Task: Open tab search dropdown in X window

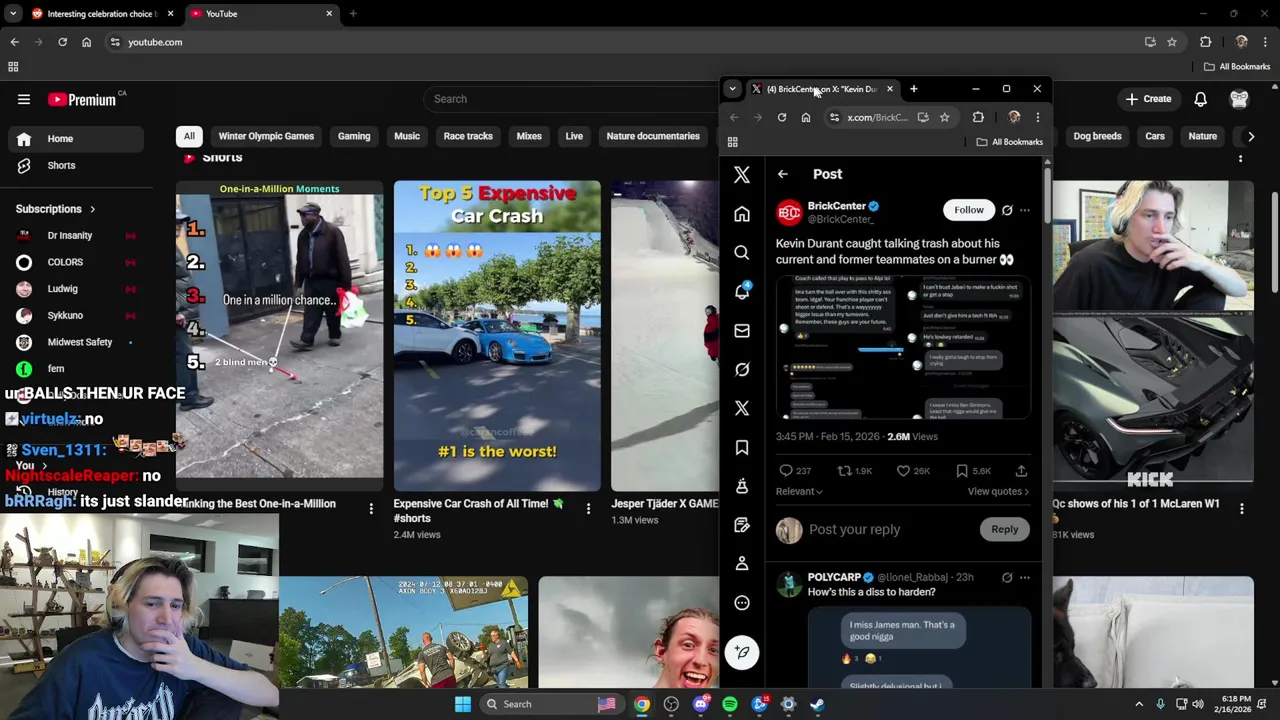Action: (732, 89)
